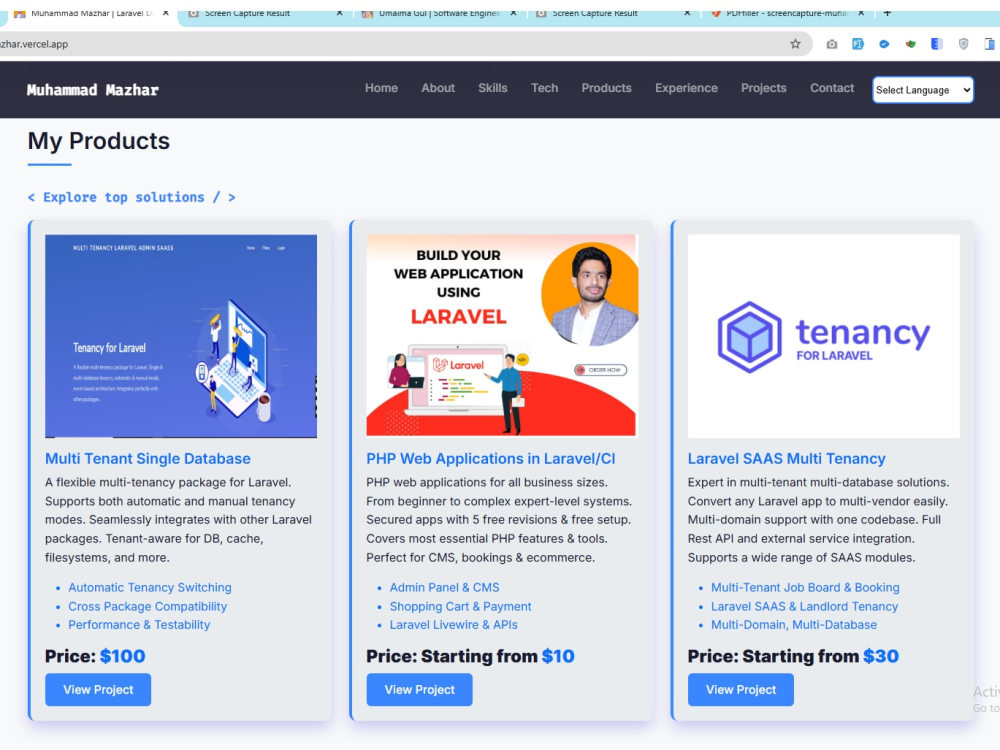1000x750 pixels.
Task: Click the Multi-Tenant Job Board & Booking bullet
Action: coord(805,587)
